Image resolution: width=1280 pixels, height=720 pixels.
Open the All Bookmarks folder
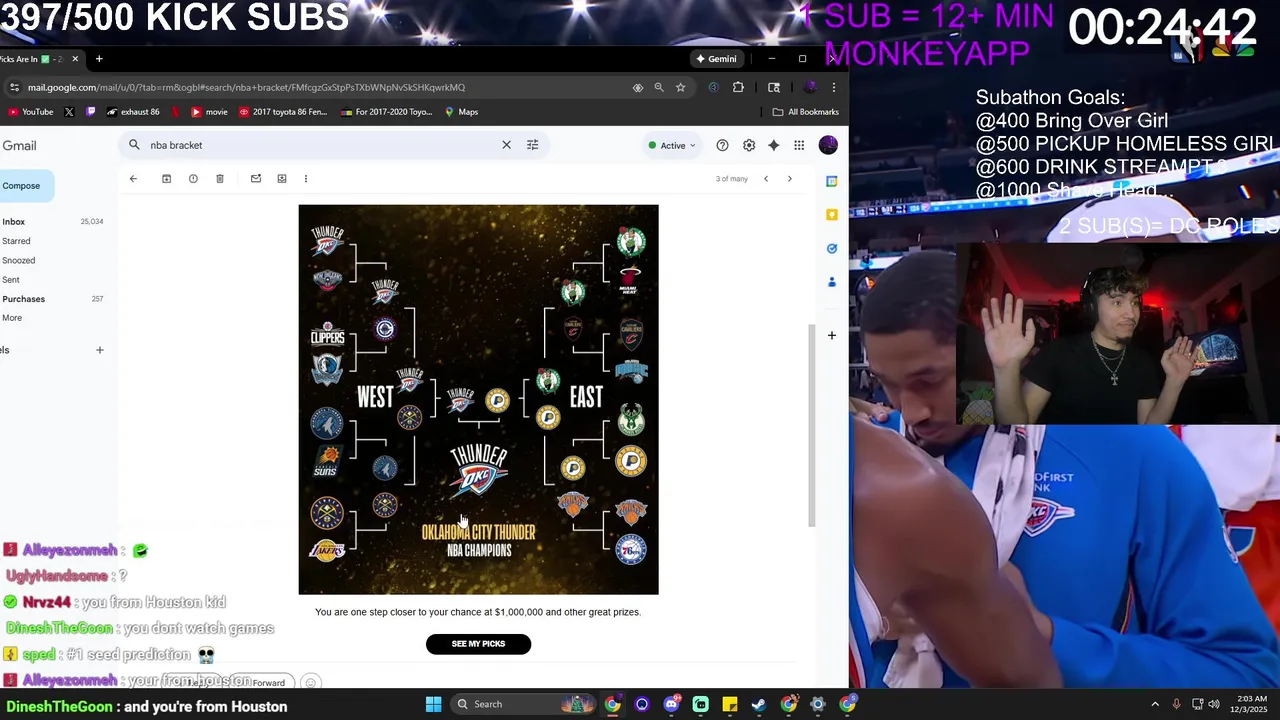[806, 112]
